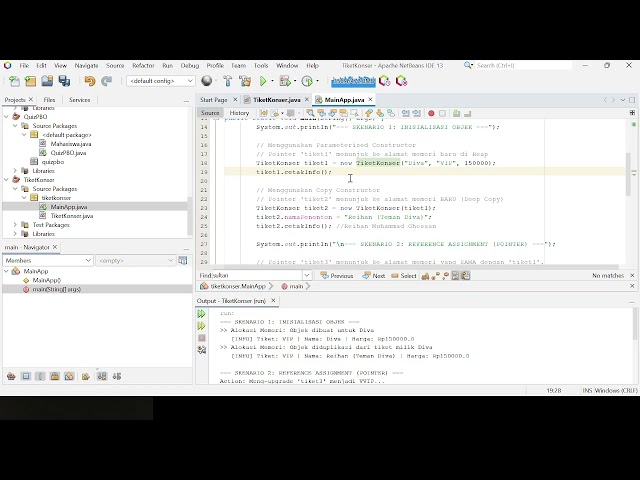This screenshot has width=640, height=480.
Task: Toggle the sort icon at Navigator bottom right
Action: 117,376
